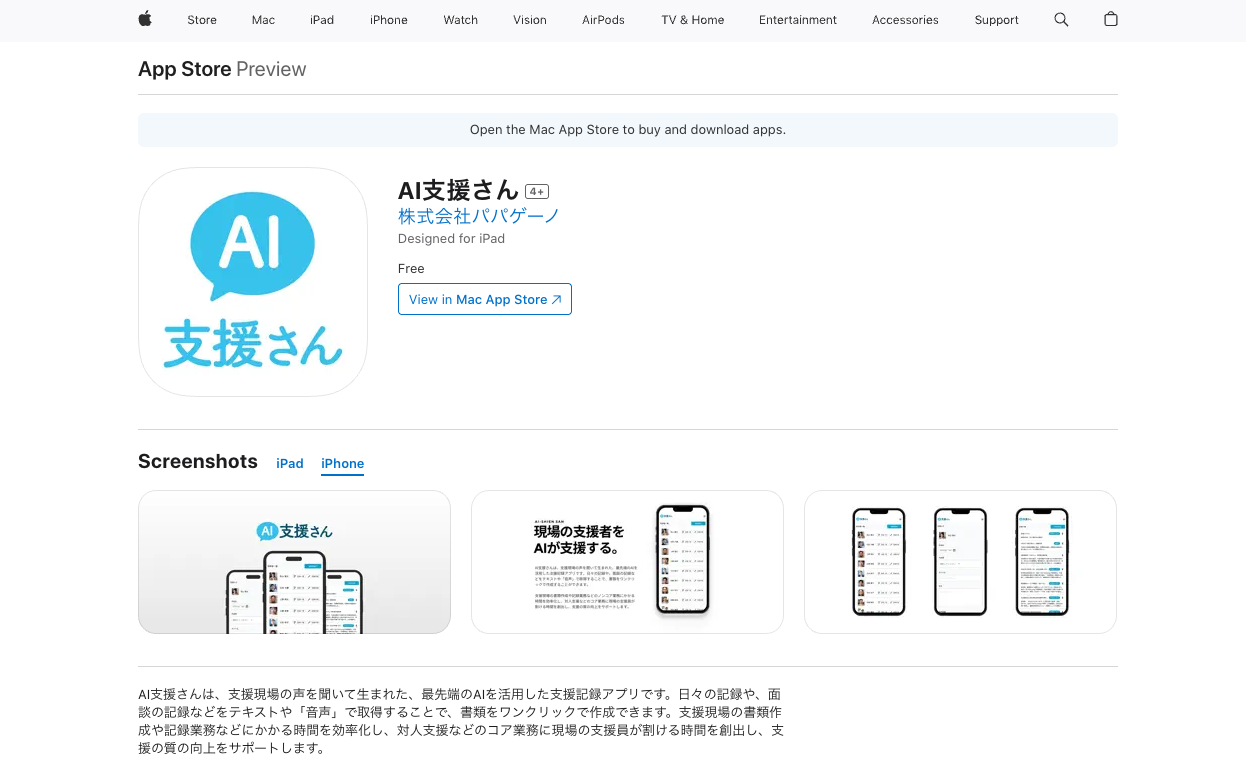Open the TV & Home menu
Screen dimensions: 1246x771
click(x=692, y=20)
